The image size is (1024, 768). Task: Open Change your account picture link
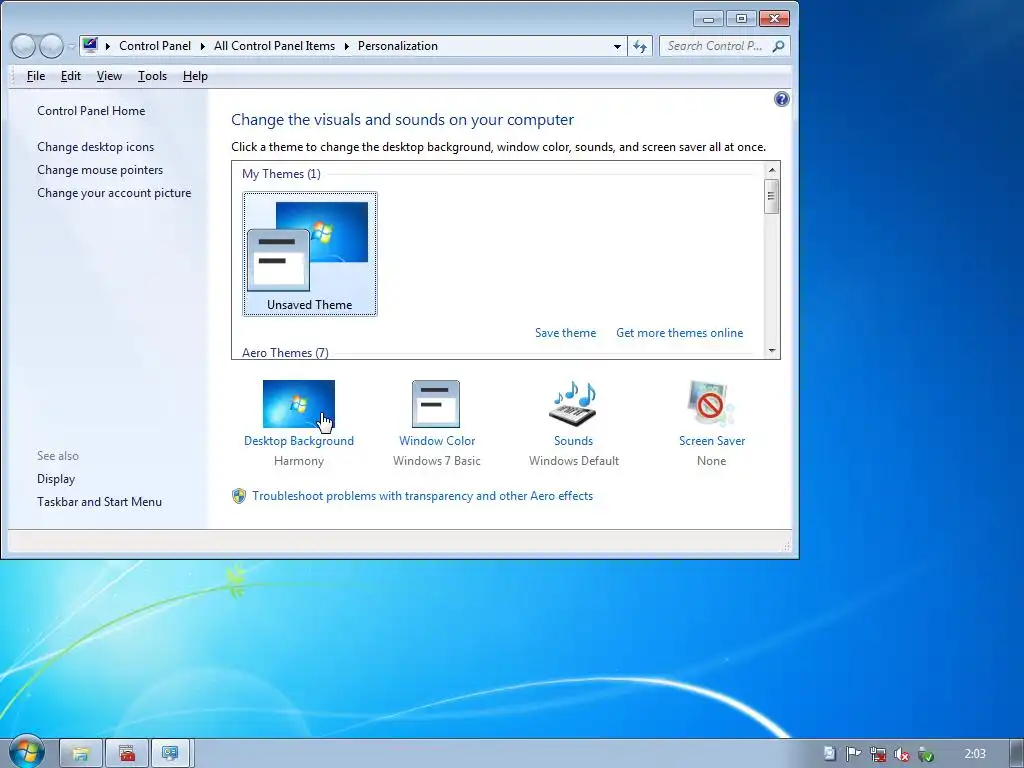pyautogui.click(x=114, y=193)
